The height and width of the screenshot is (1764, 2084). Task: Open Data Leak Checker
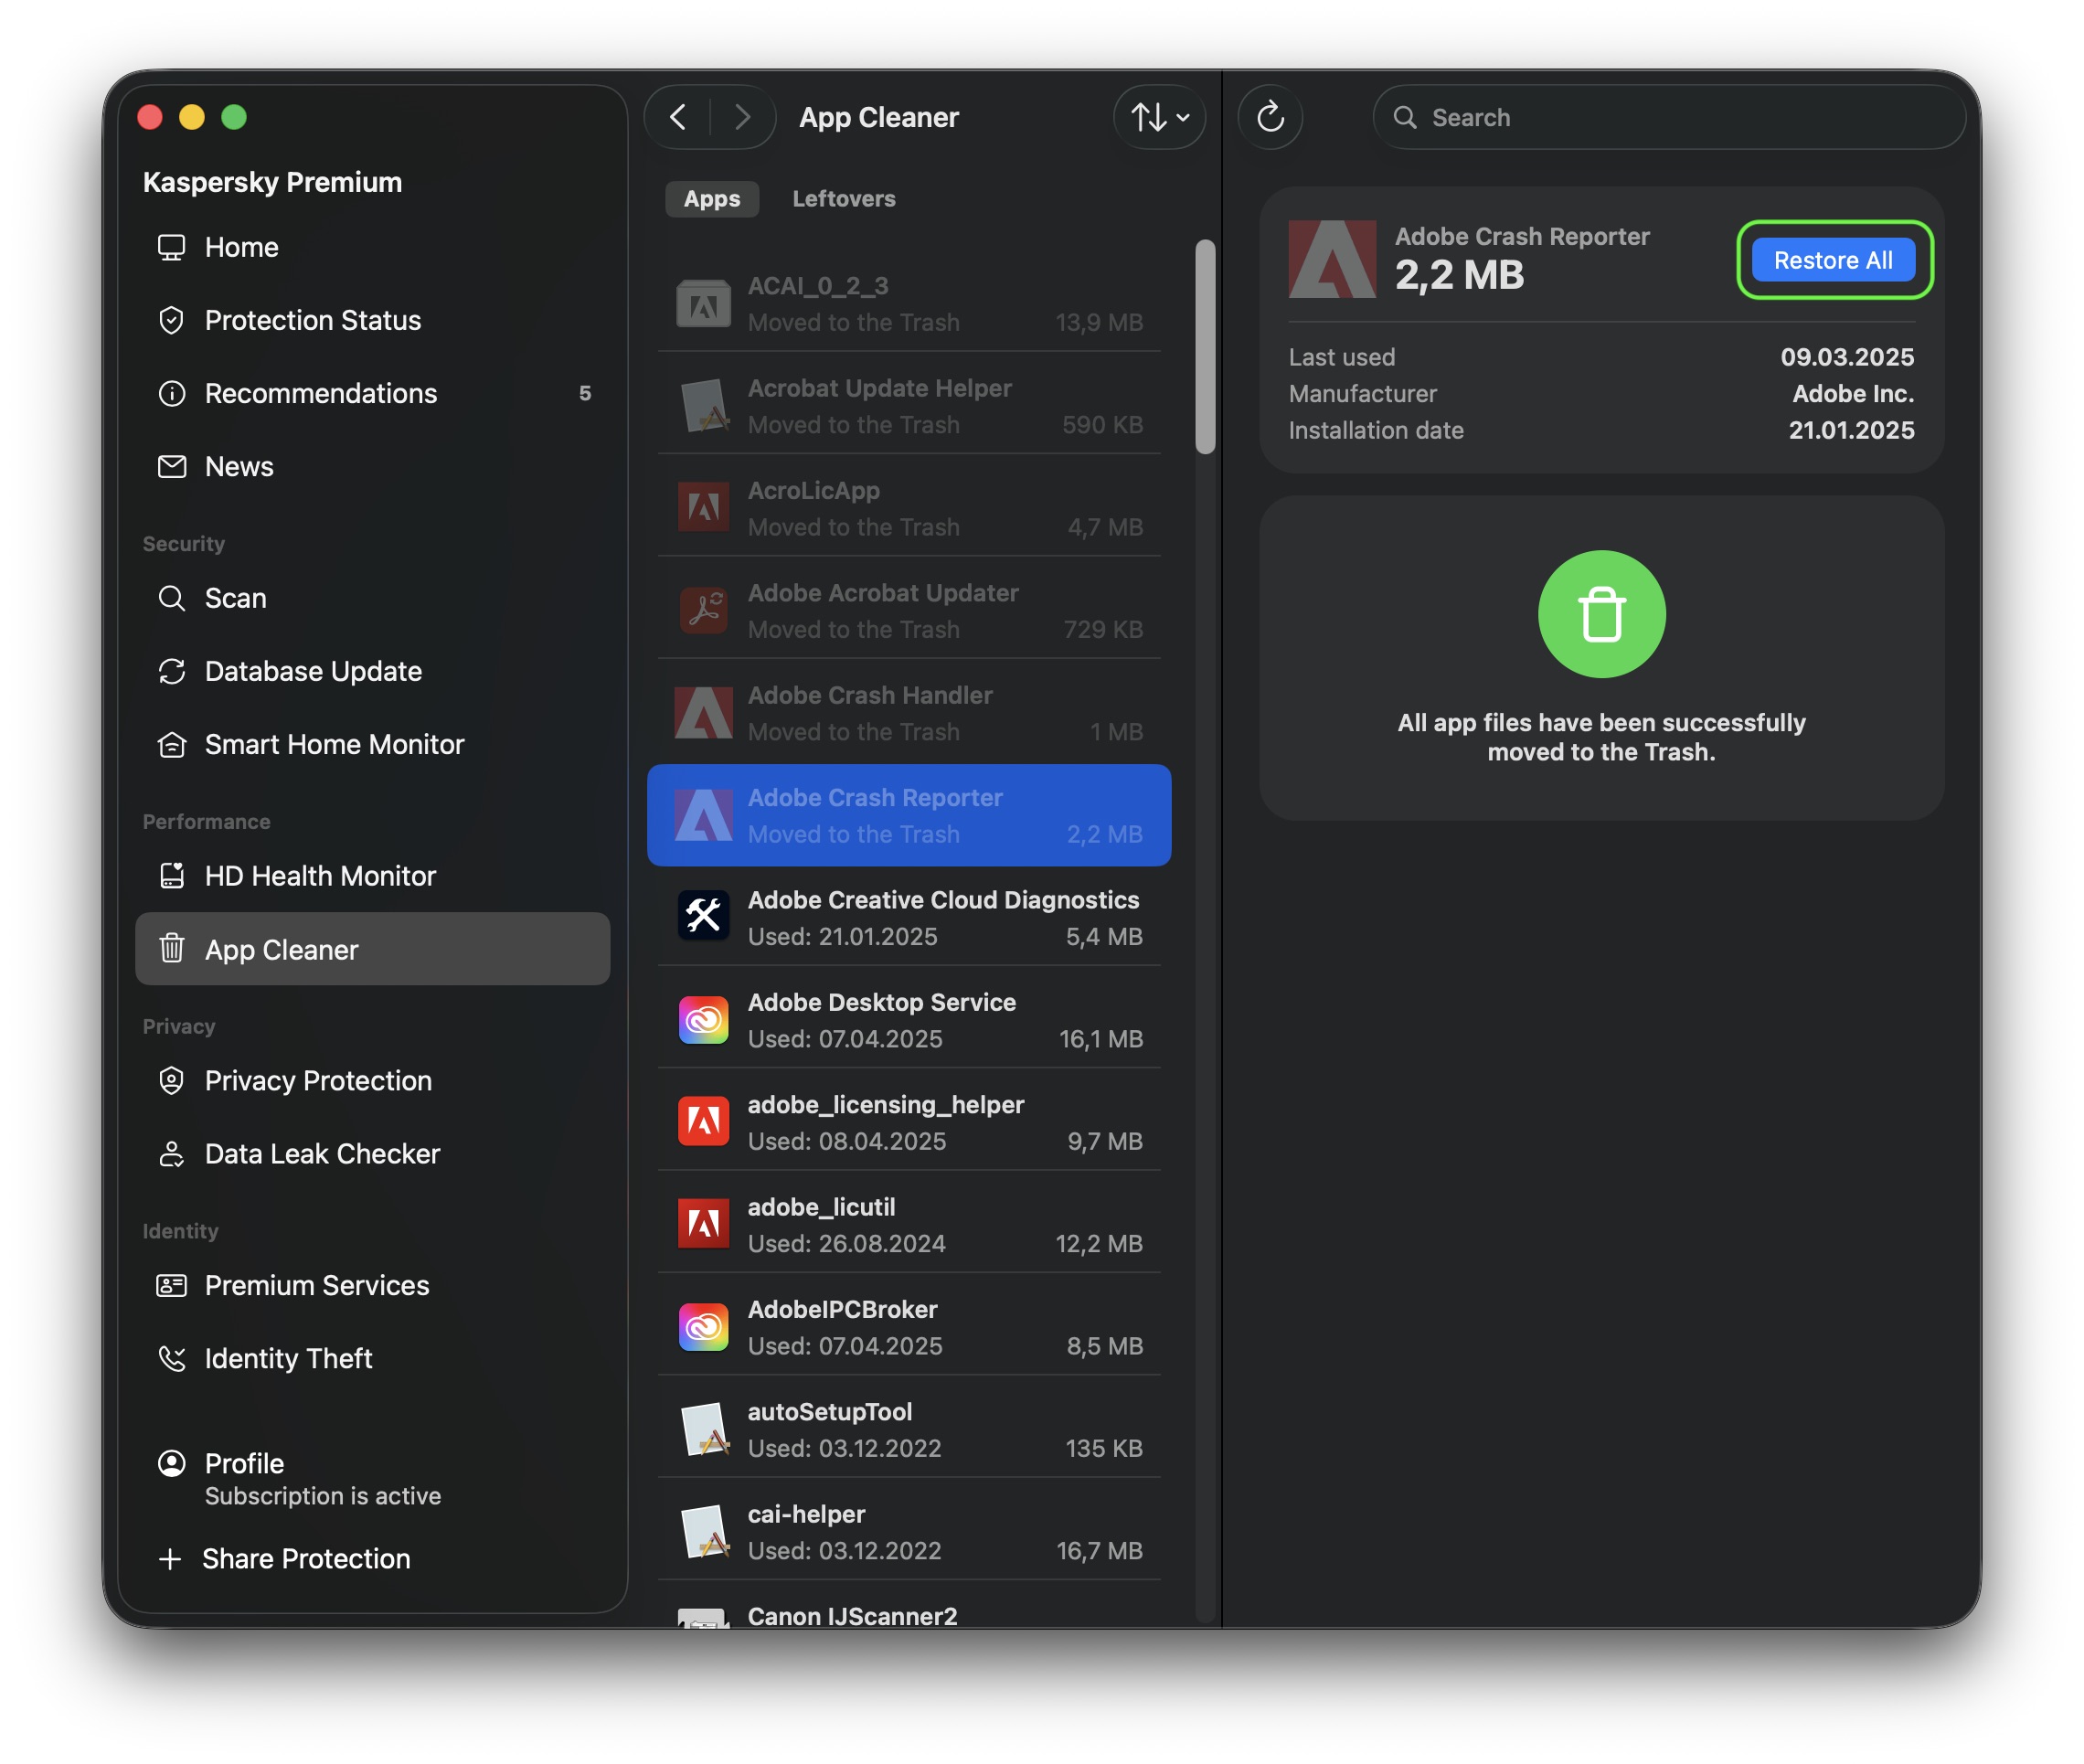point(372,1154)
